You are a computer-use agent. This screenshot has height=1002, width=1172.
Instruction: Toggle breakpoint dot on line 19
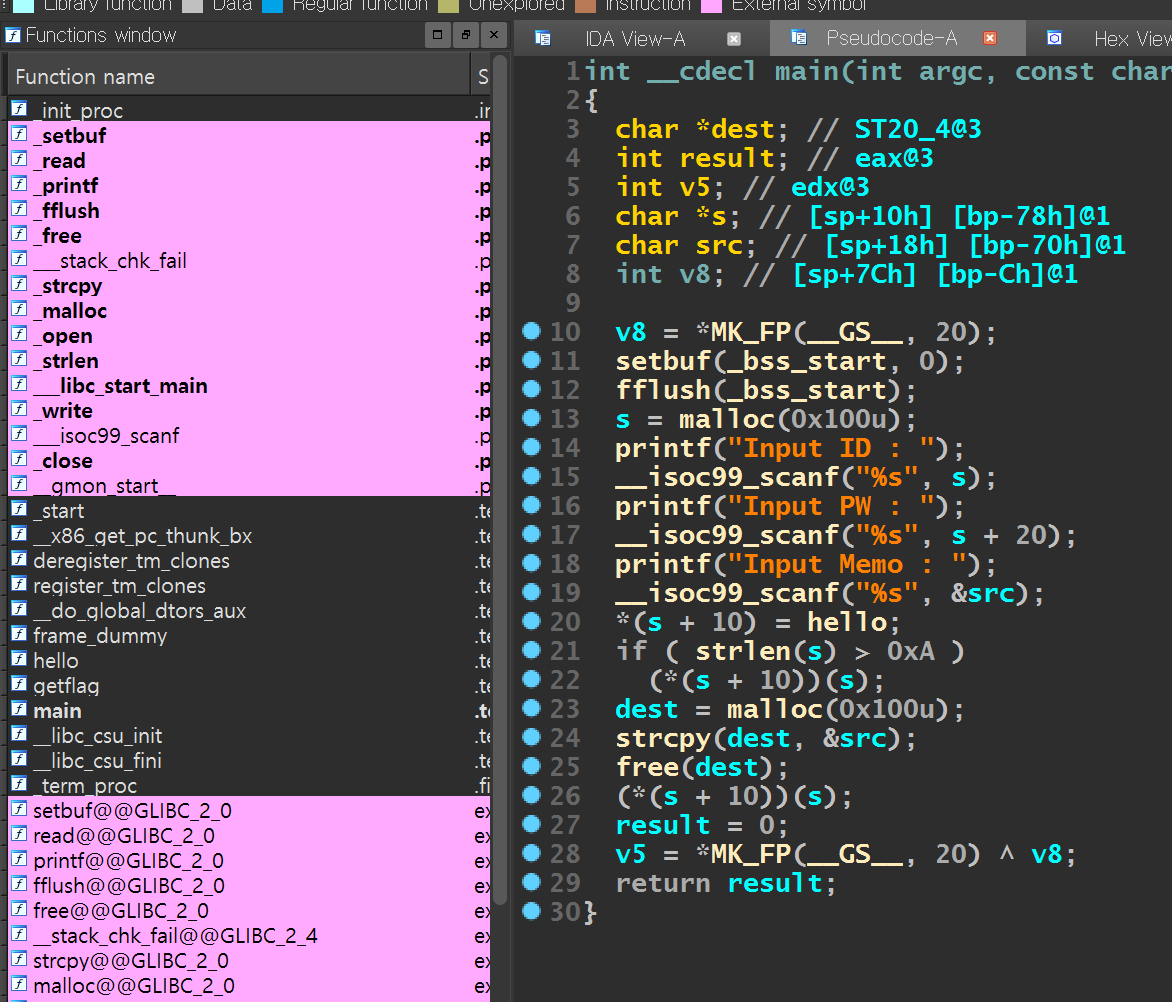531,592
